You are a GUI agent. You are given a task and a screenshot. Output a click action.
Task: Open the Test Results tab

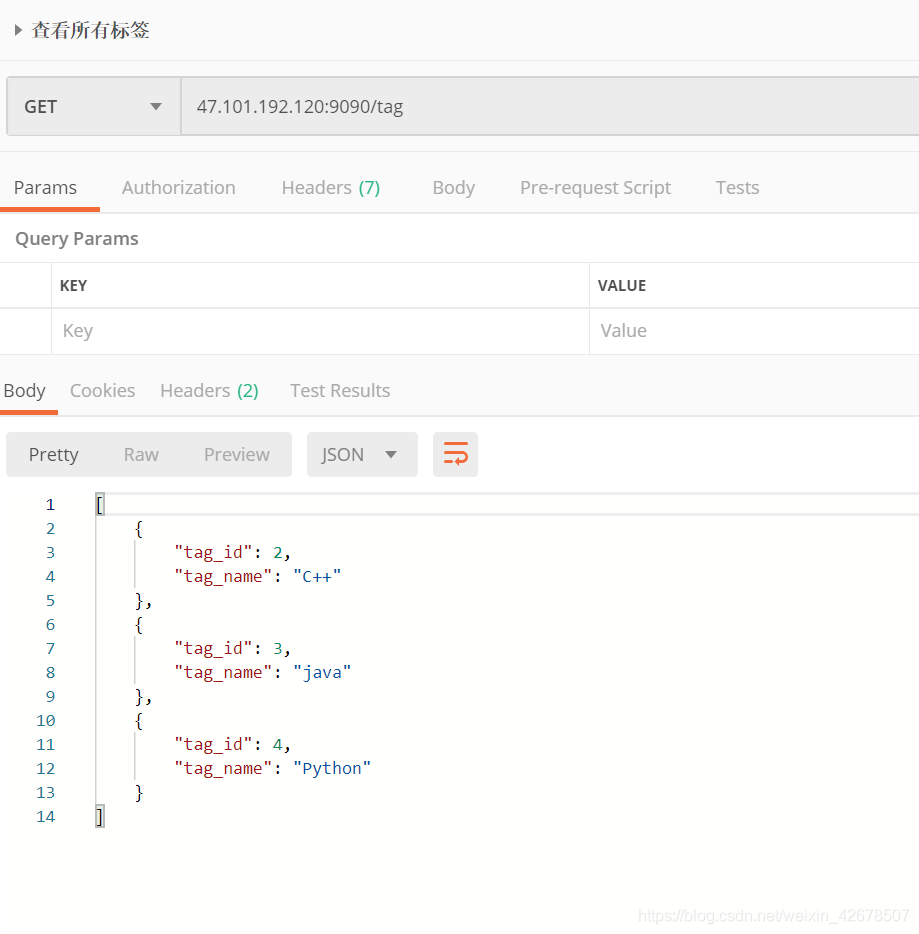(x=340, y=391)
